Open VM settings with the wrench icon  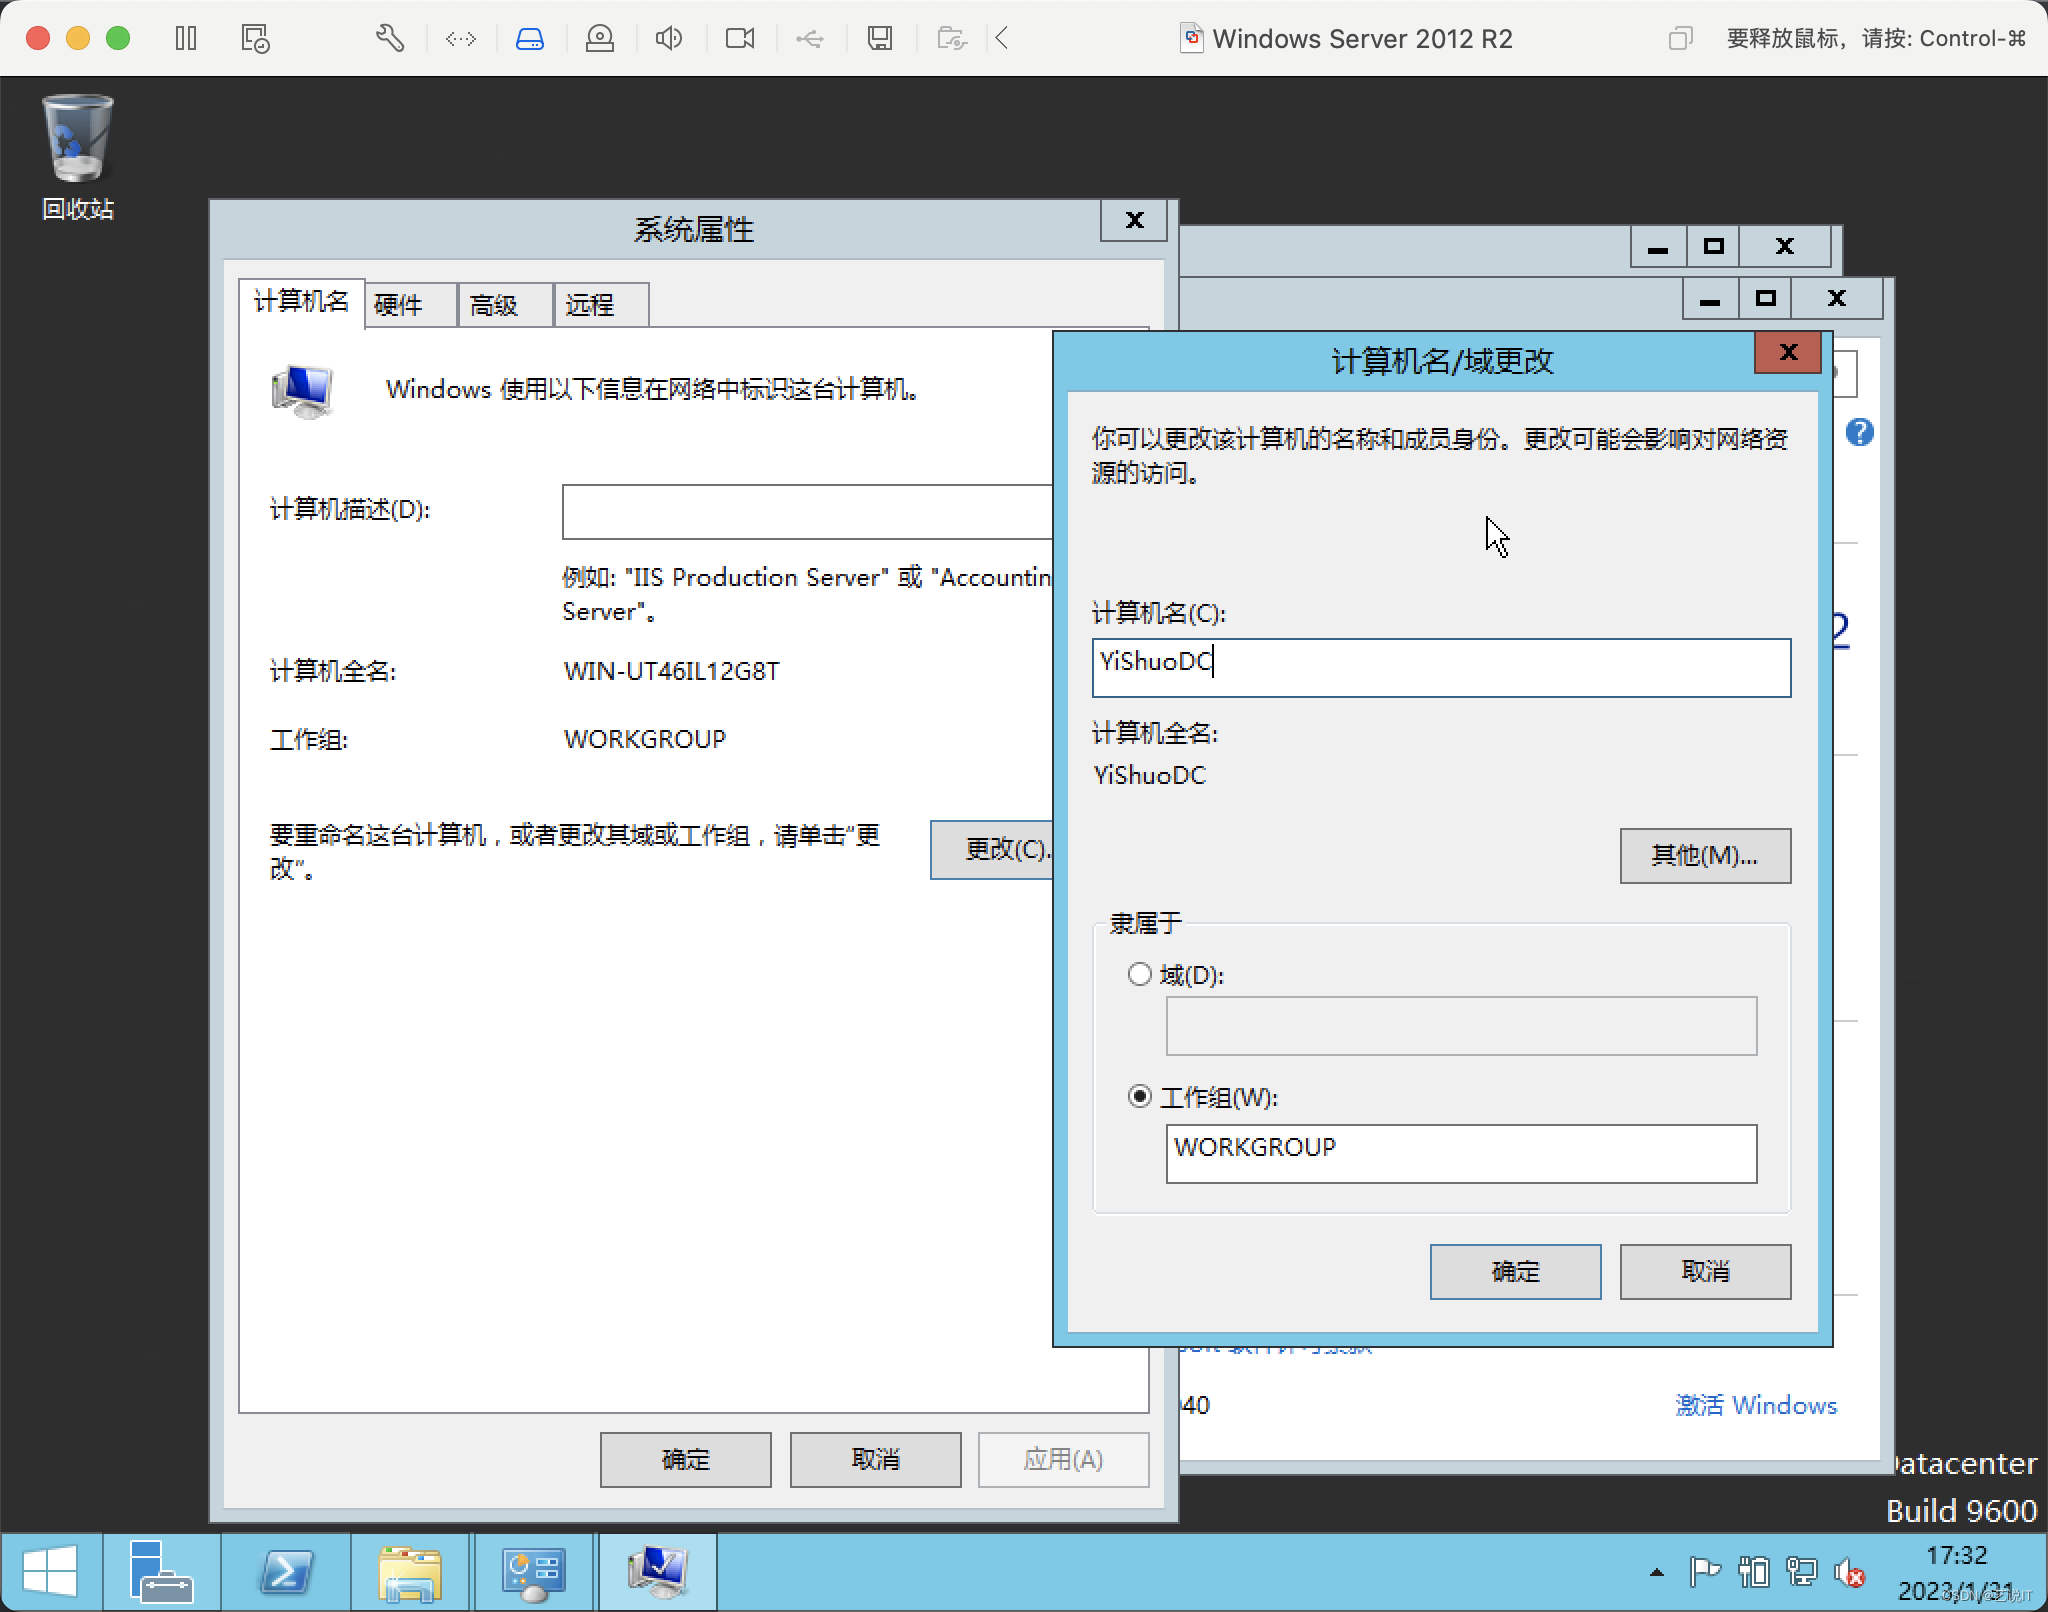click(x=390, y=39)
